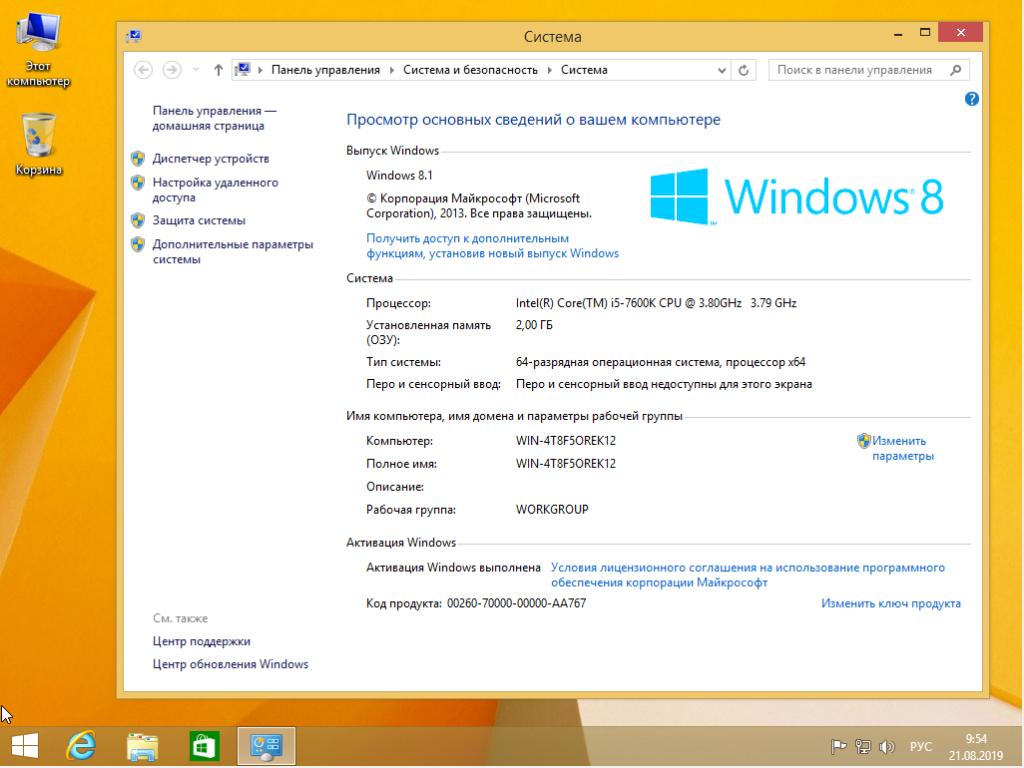Click the volume speaker tray icon
Image resolution: width=1024 pixels, height=768 pixels.
click(886, 746)
